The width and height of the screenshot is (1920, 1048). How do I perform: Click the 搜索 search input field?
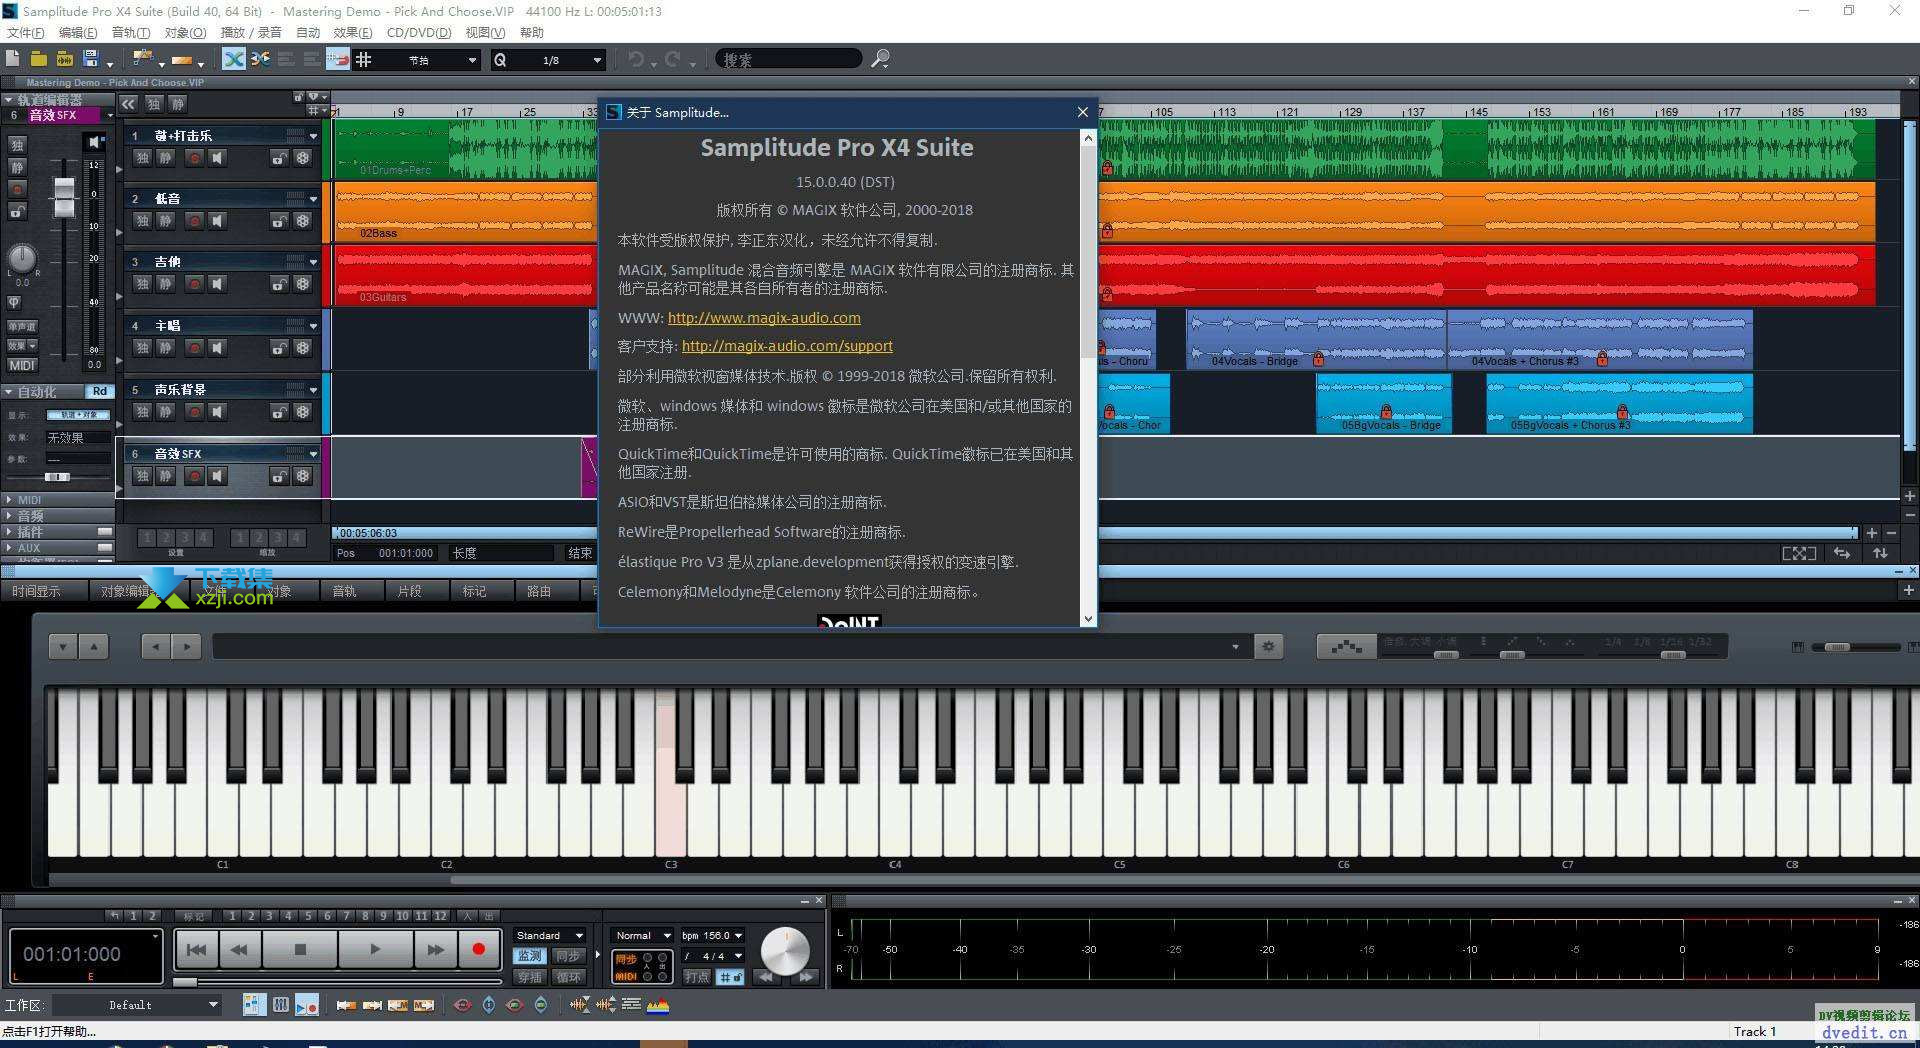pyautogui.click(x=790, y=60)
